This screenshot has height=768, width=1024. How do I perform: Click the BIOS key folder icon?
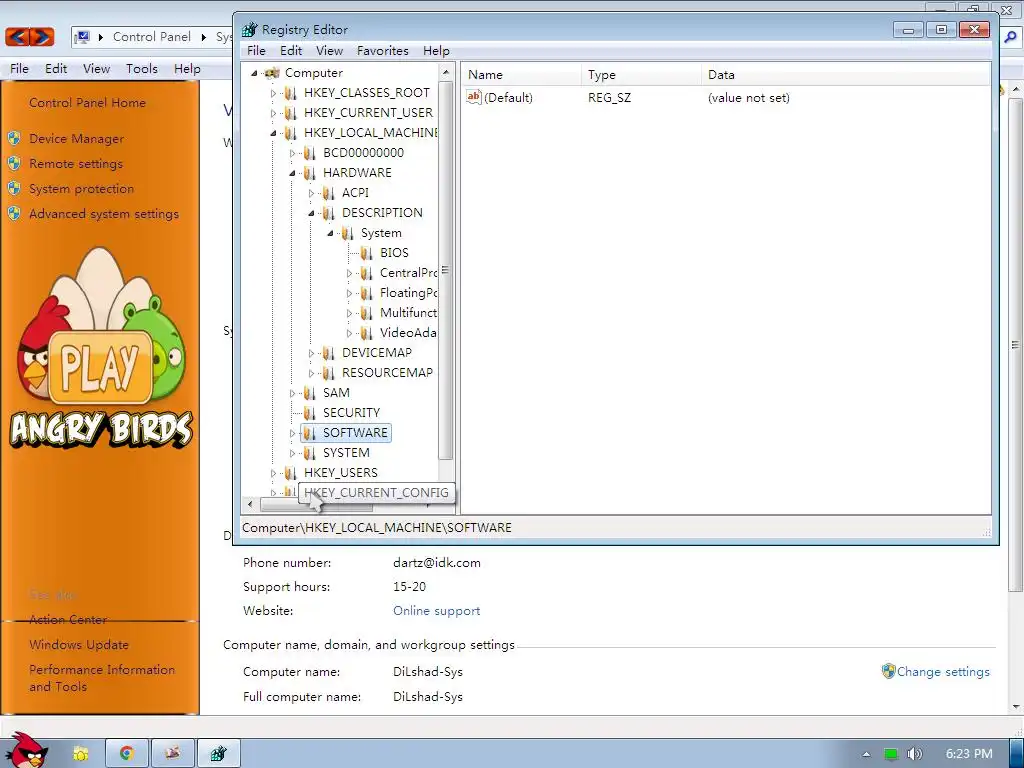366,253
